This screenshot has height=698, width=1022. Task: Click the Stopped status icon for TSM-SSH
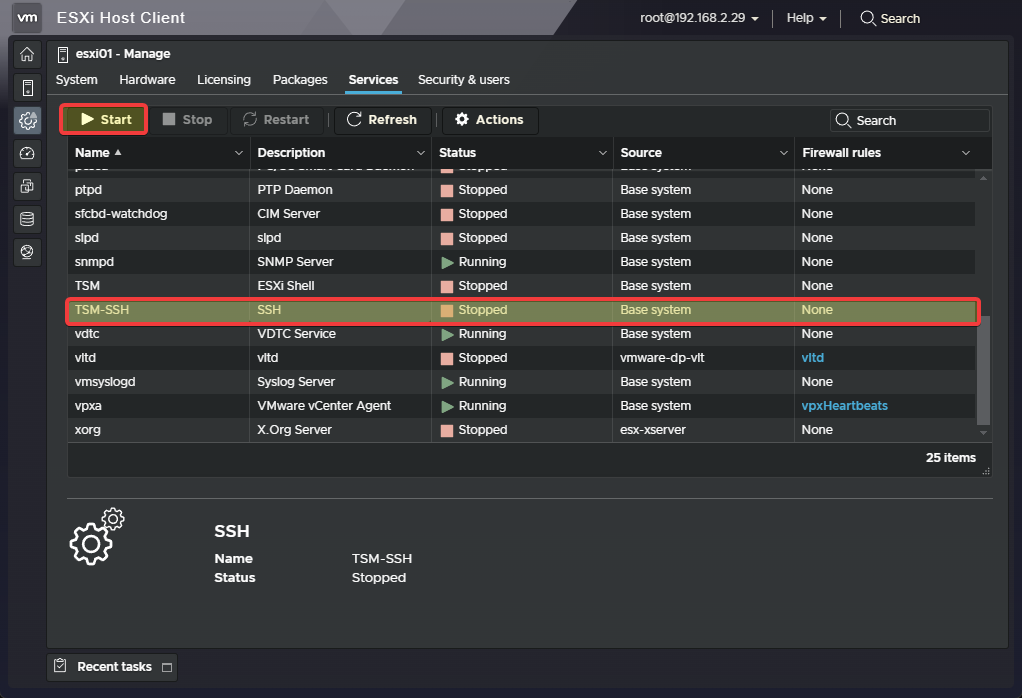coord(446,311)
